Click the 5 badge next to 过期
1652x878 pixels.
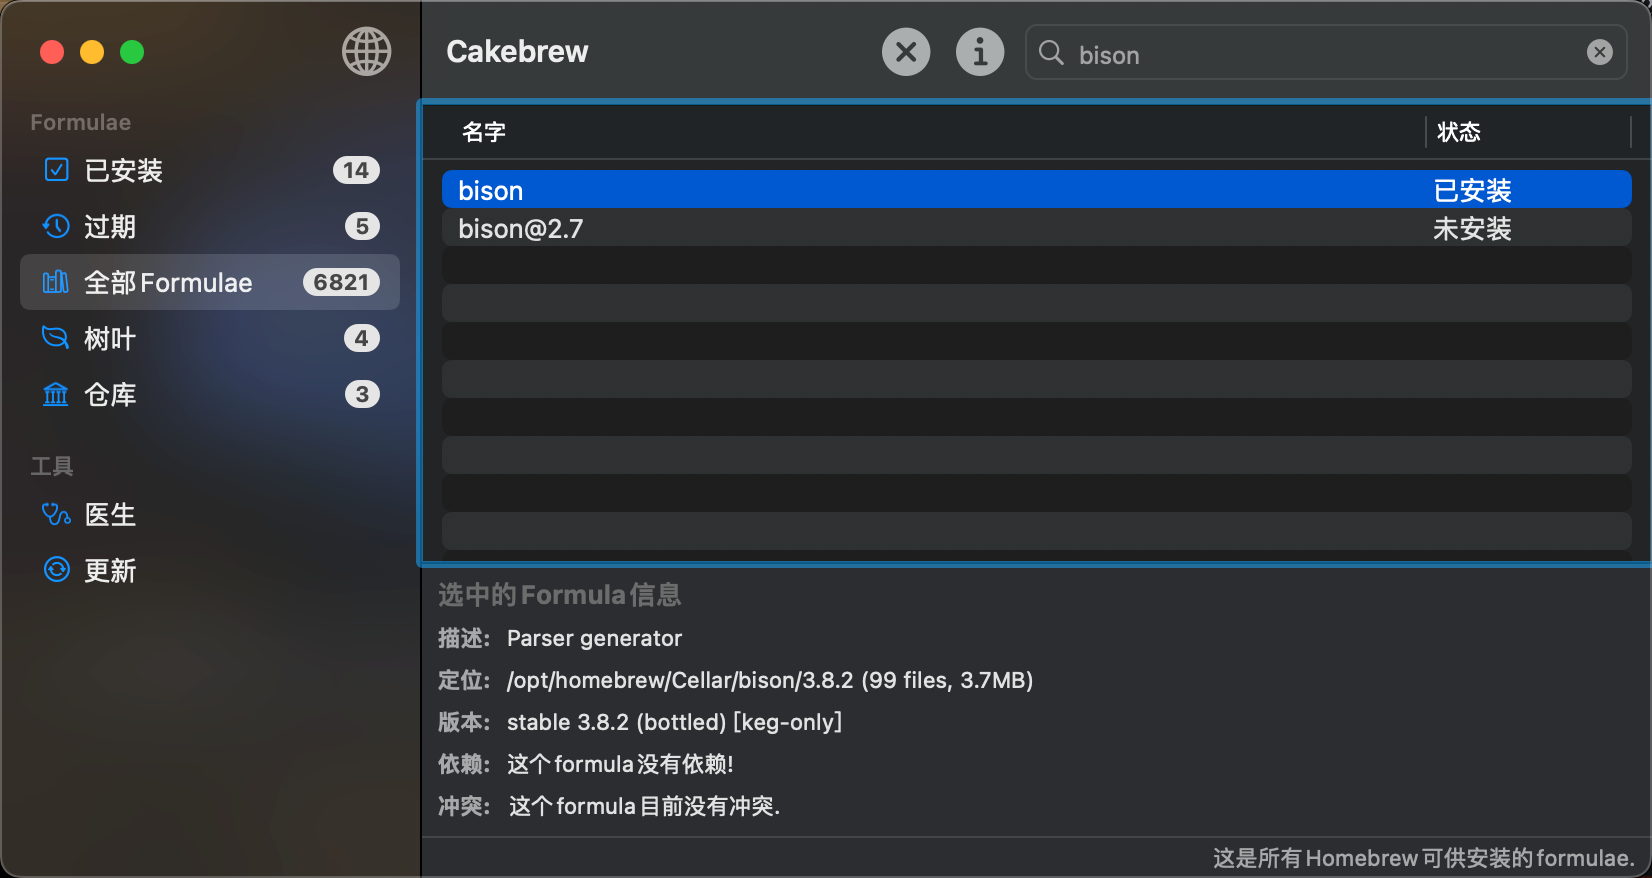[362, 226]
